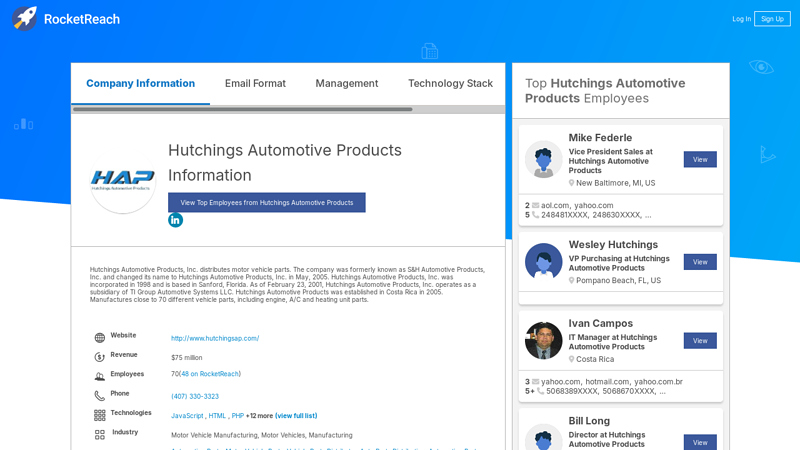Click the location pin next to New Baltimore, MI, US
800x450 pixels.
coord(571,183)
